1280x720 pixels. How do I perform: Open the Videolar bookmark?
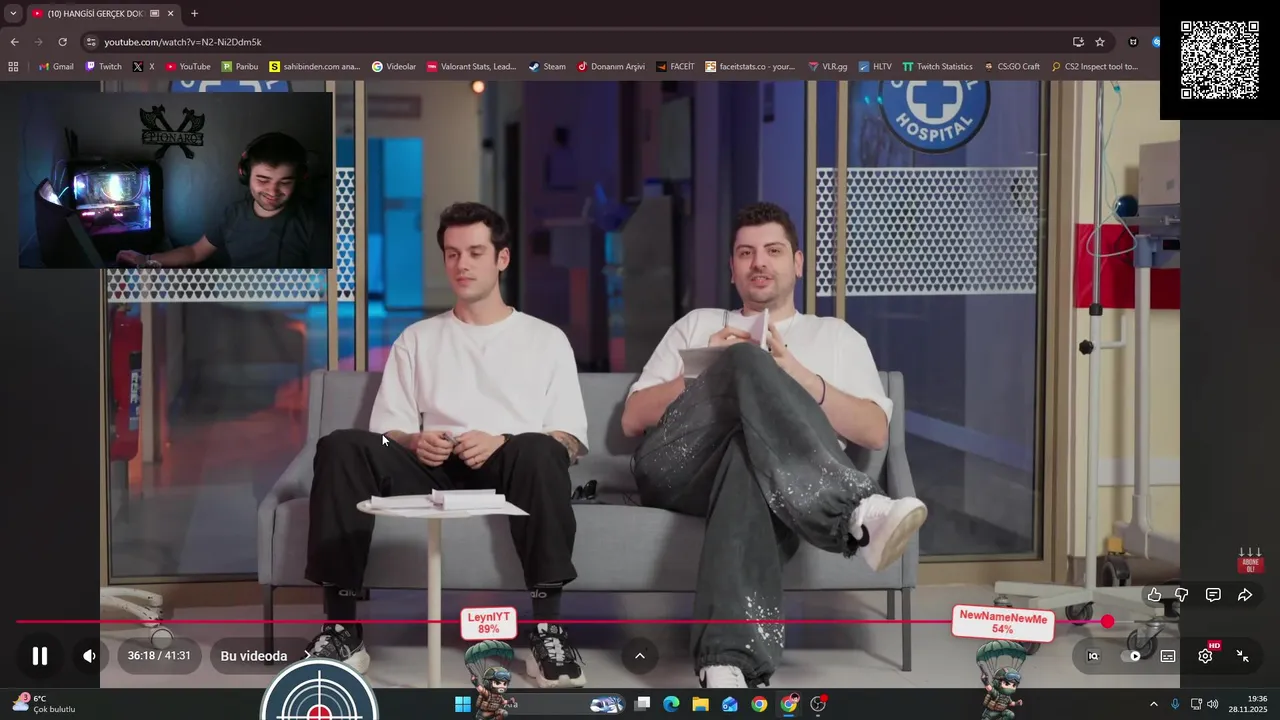(394, 67)
